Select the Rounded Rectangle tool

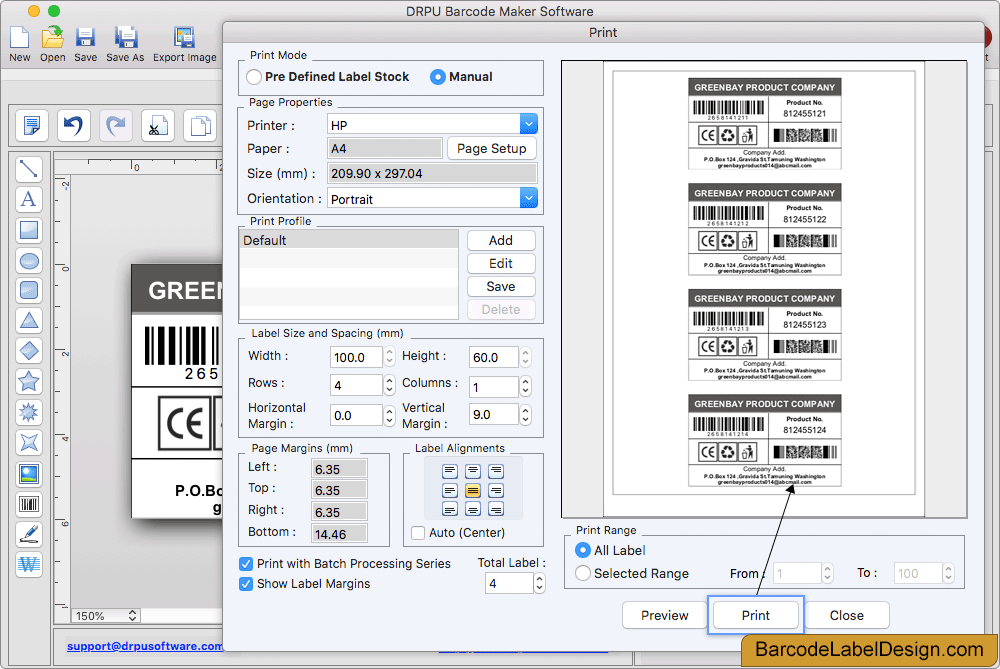click(x=29, y=291)
